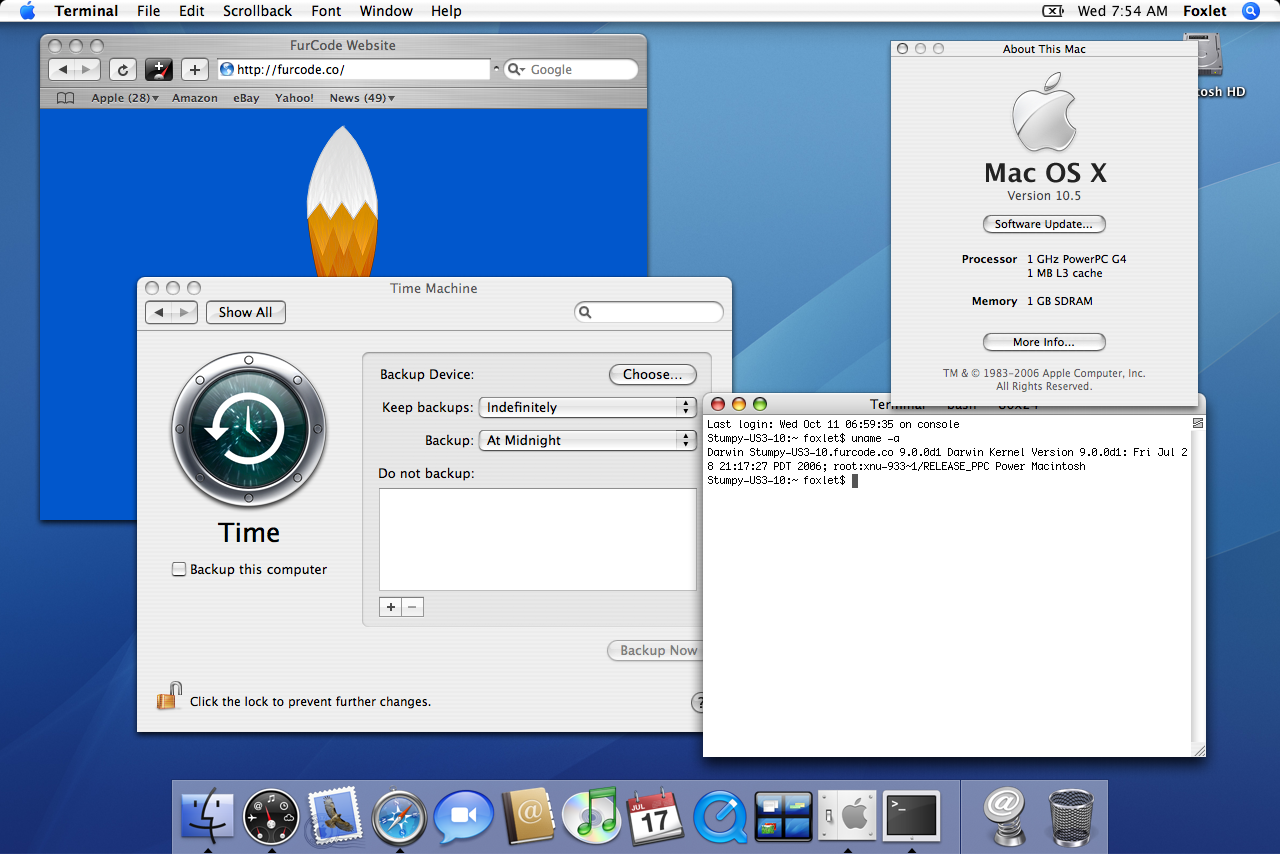Add item to Do not backup list
This screenshot has height=854, width=1280.
click(390, 607)
